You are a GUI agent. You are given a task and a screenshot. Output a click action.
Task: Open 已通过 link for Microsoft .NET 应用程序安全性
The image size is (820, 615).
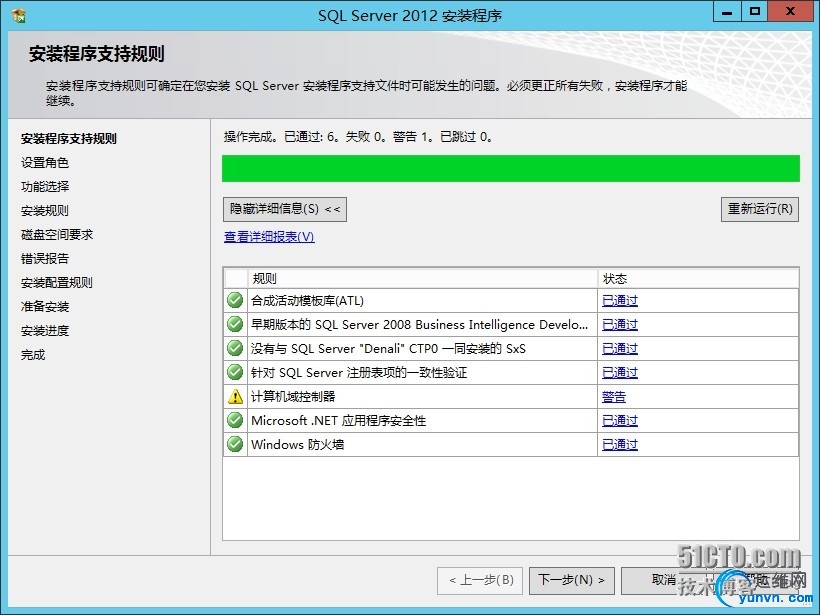point(620,420)
